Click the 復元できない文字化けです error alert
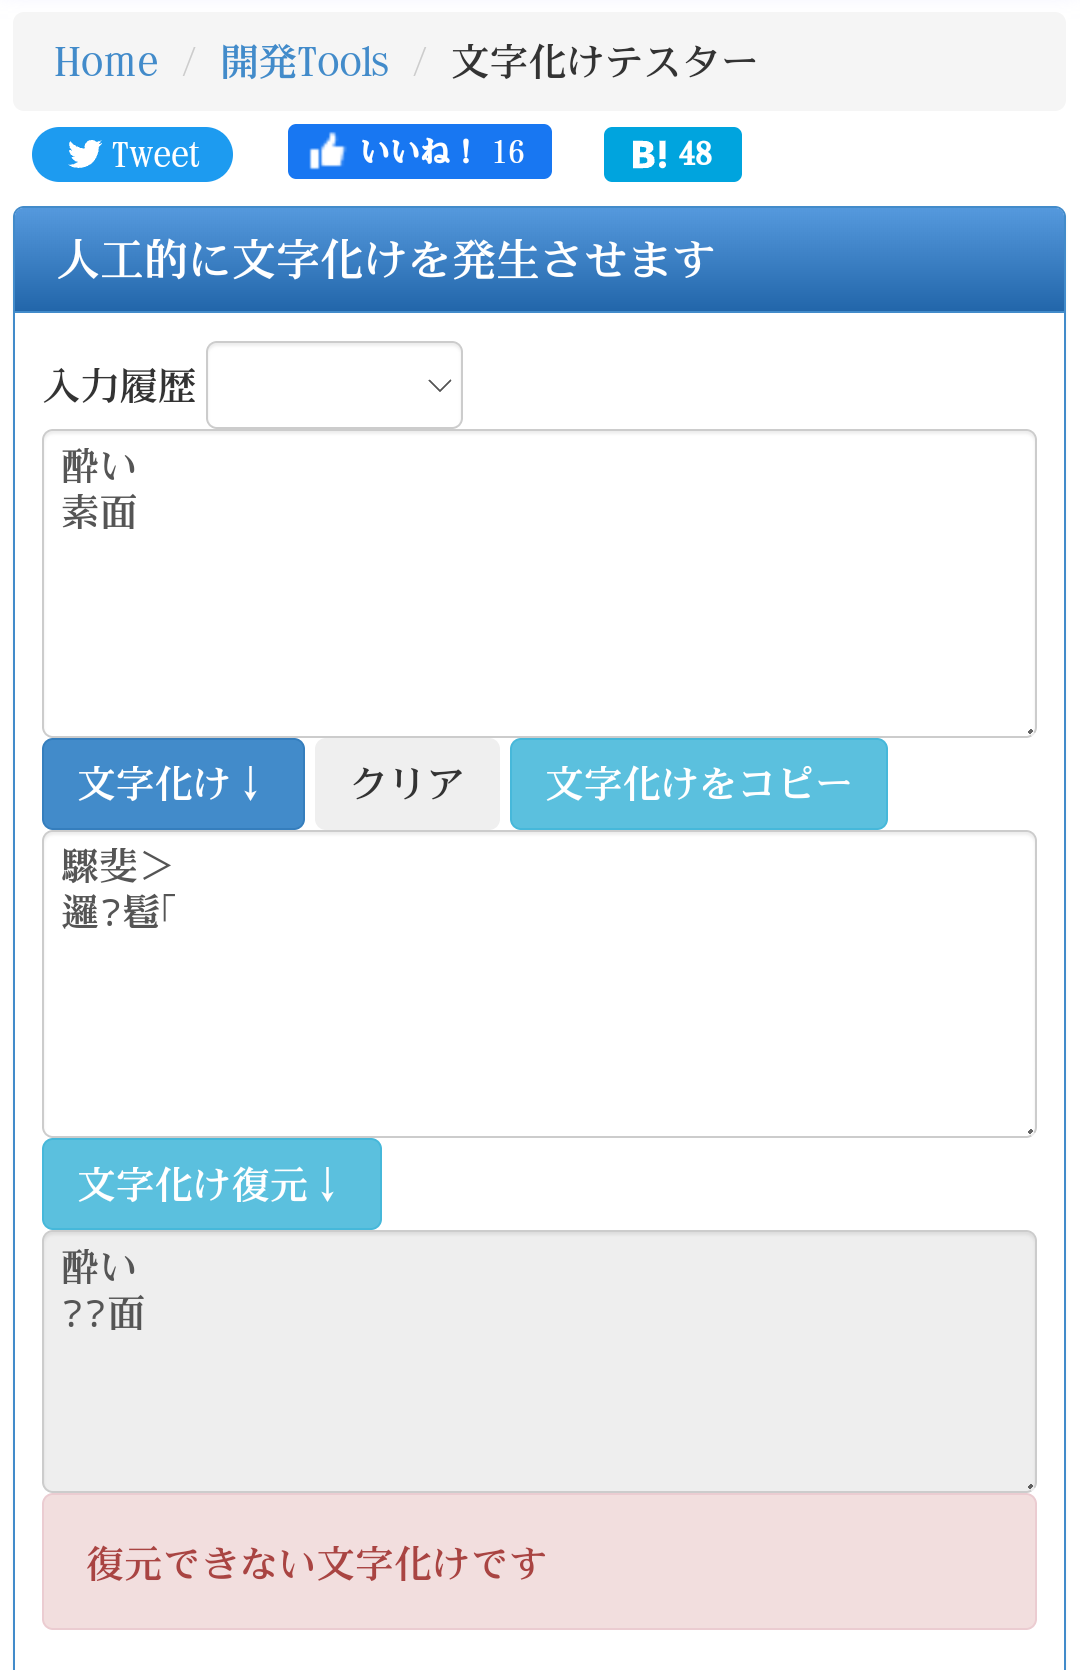Screen dimensions: 1080x1670 coord(539,1562)
